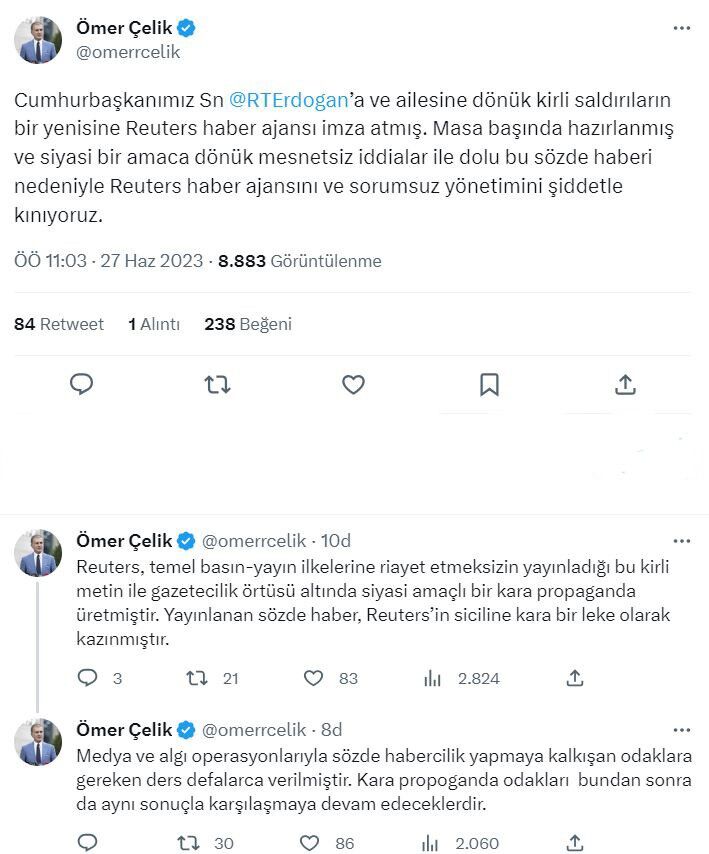Bookmark the main tweet

(489, 384)
